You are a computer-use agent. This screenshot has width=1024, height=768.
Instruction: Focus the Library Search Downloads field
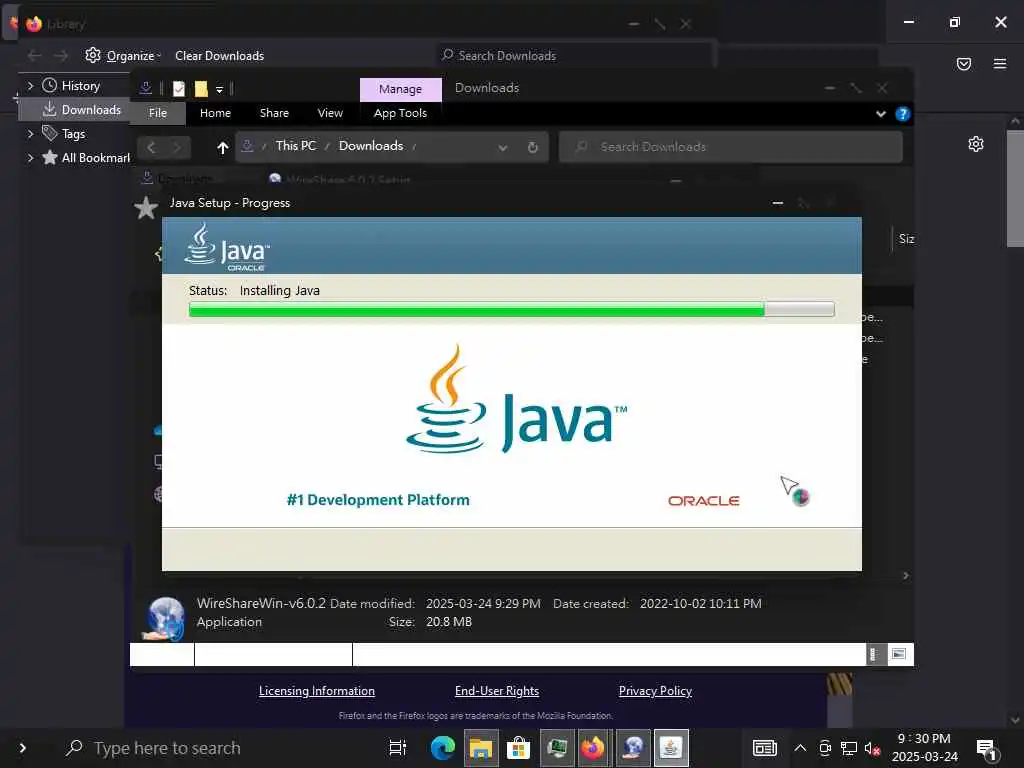point(575,56)
